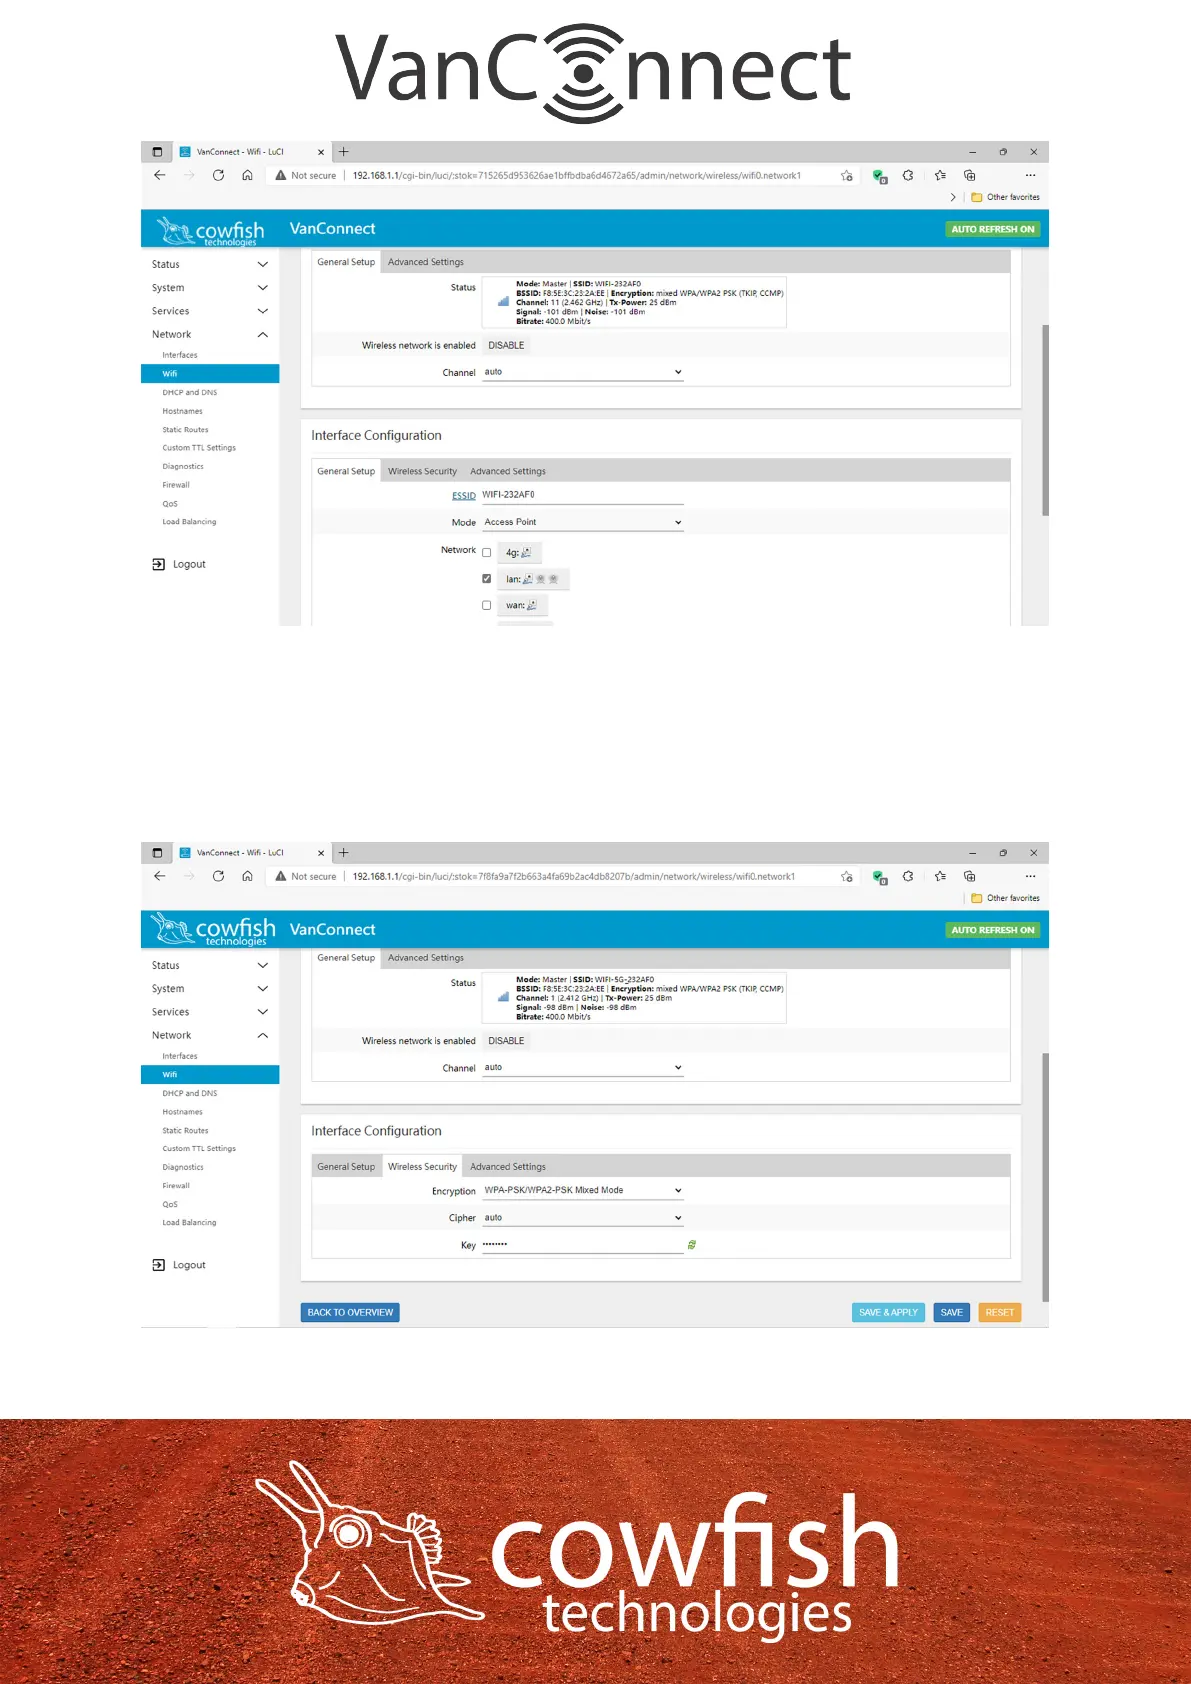Click the ESSID link label
The width and height of the screenshot is (1191, 1684).
tap(464, 496)
